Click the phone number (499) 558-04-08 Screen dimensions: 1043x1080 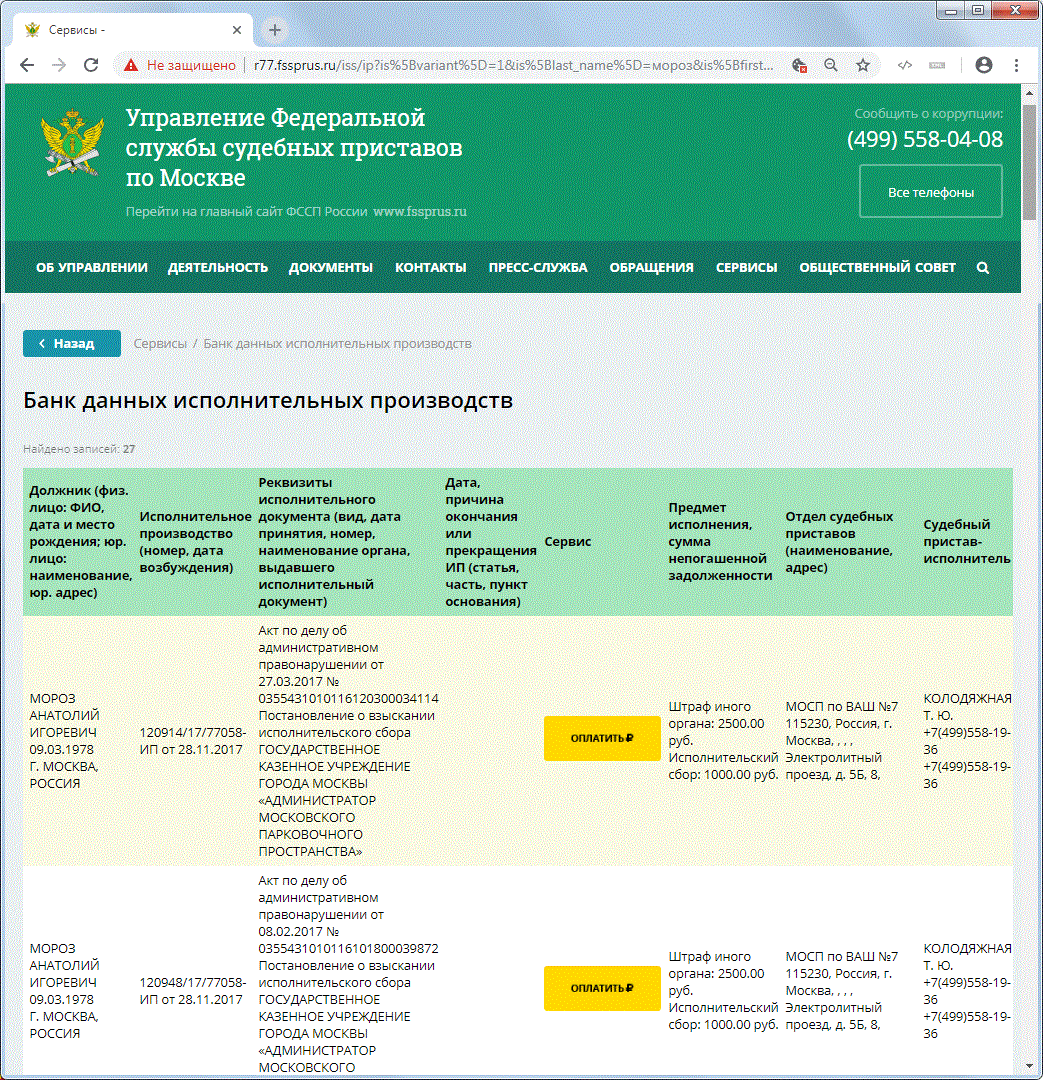point(925,140)
